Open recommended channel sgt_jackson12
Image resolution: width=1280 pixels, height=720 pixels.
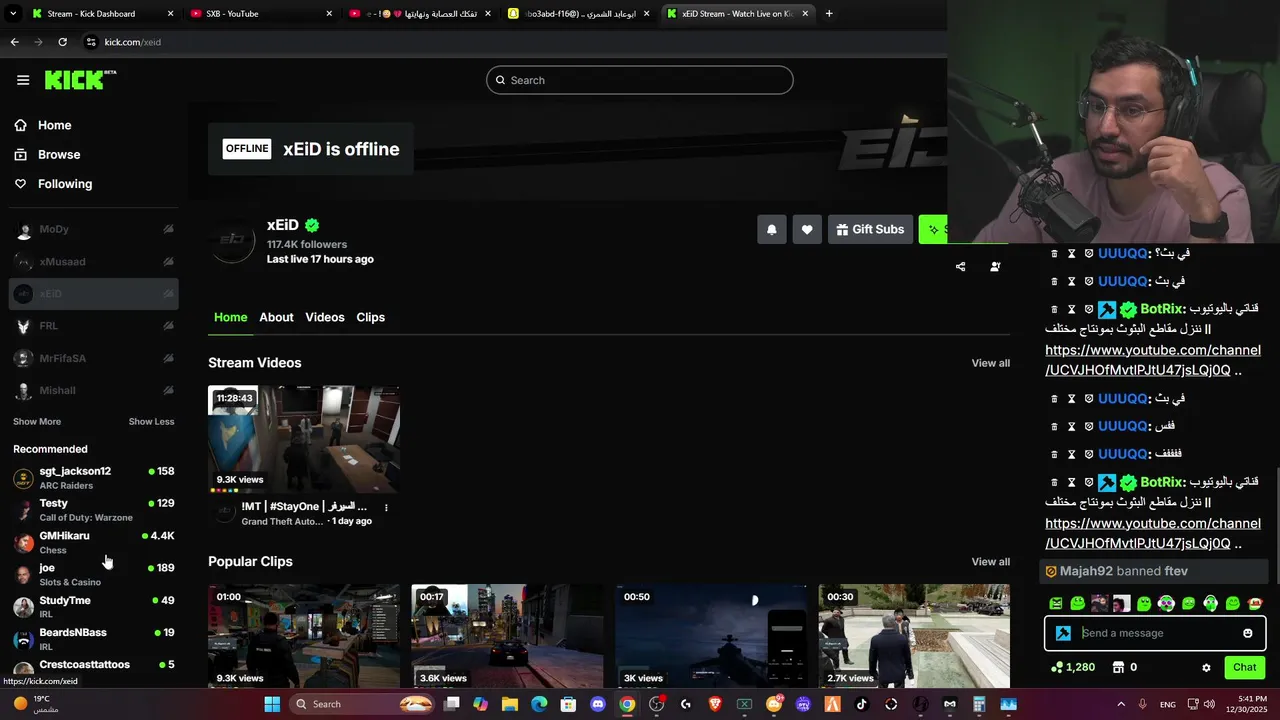pyautogui.click(x=94, y=478)
